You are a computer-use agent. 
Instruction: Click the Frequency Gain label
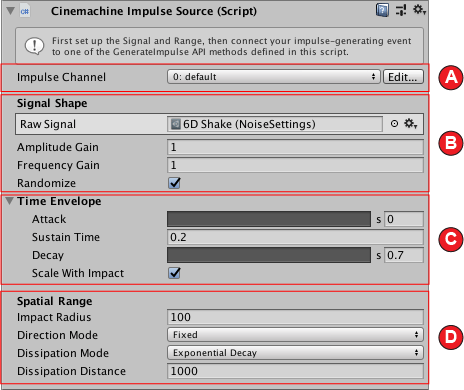click(58, 165)
